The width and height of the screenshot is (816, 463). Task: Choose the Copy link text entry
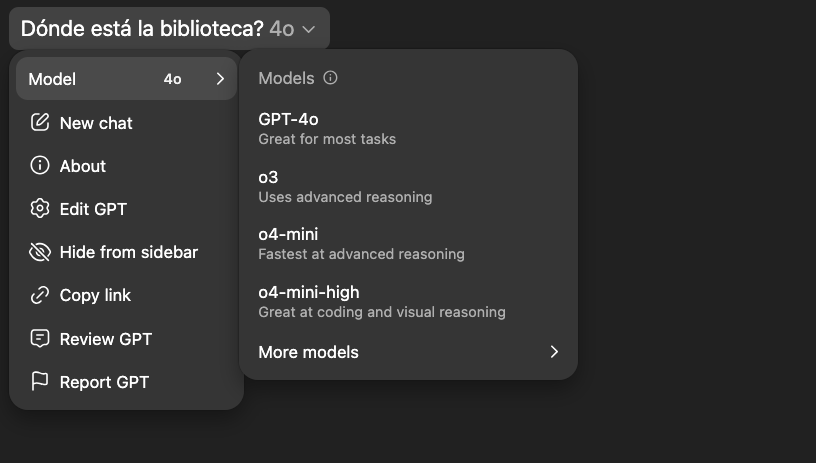coord(95,295)
